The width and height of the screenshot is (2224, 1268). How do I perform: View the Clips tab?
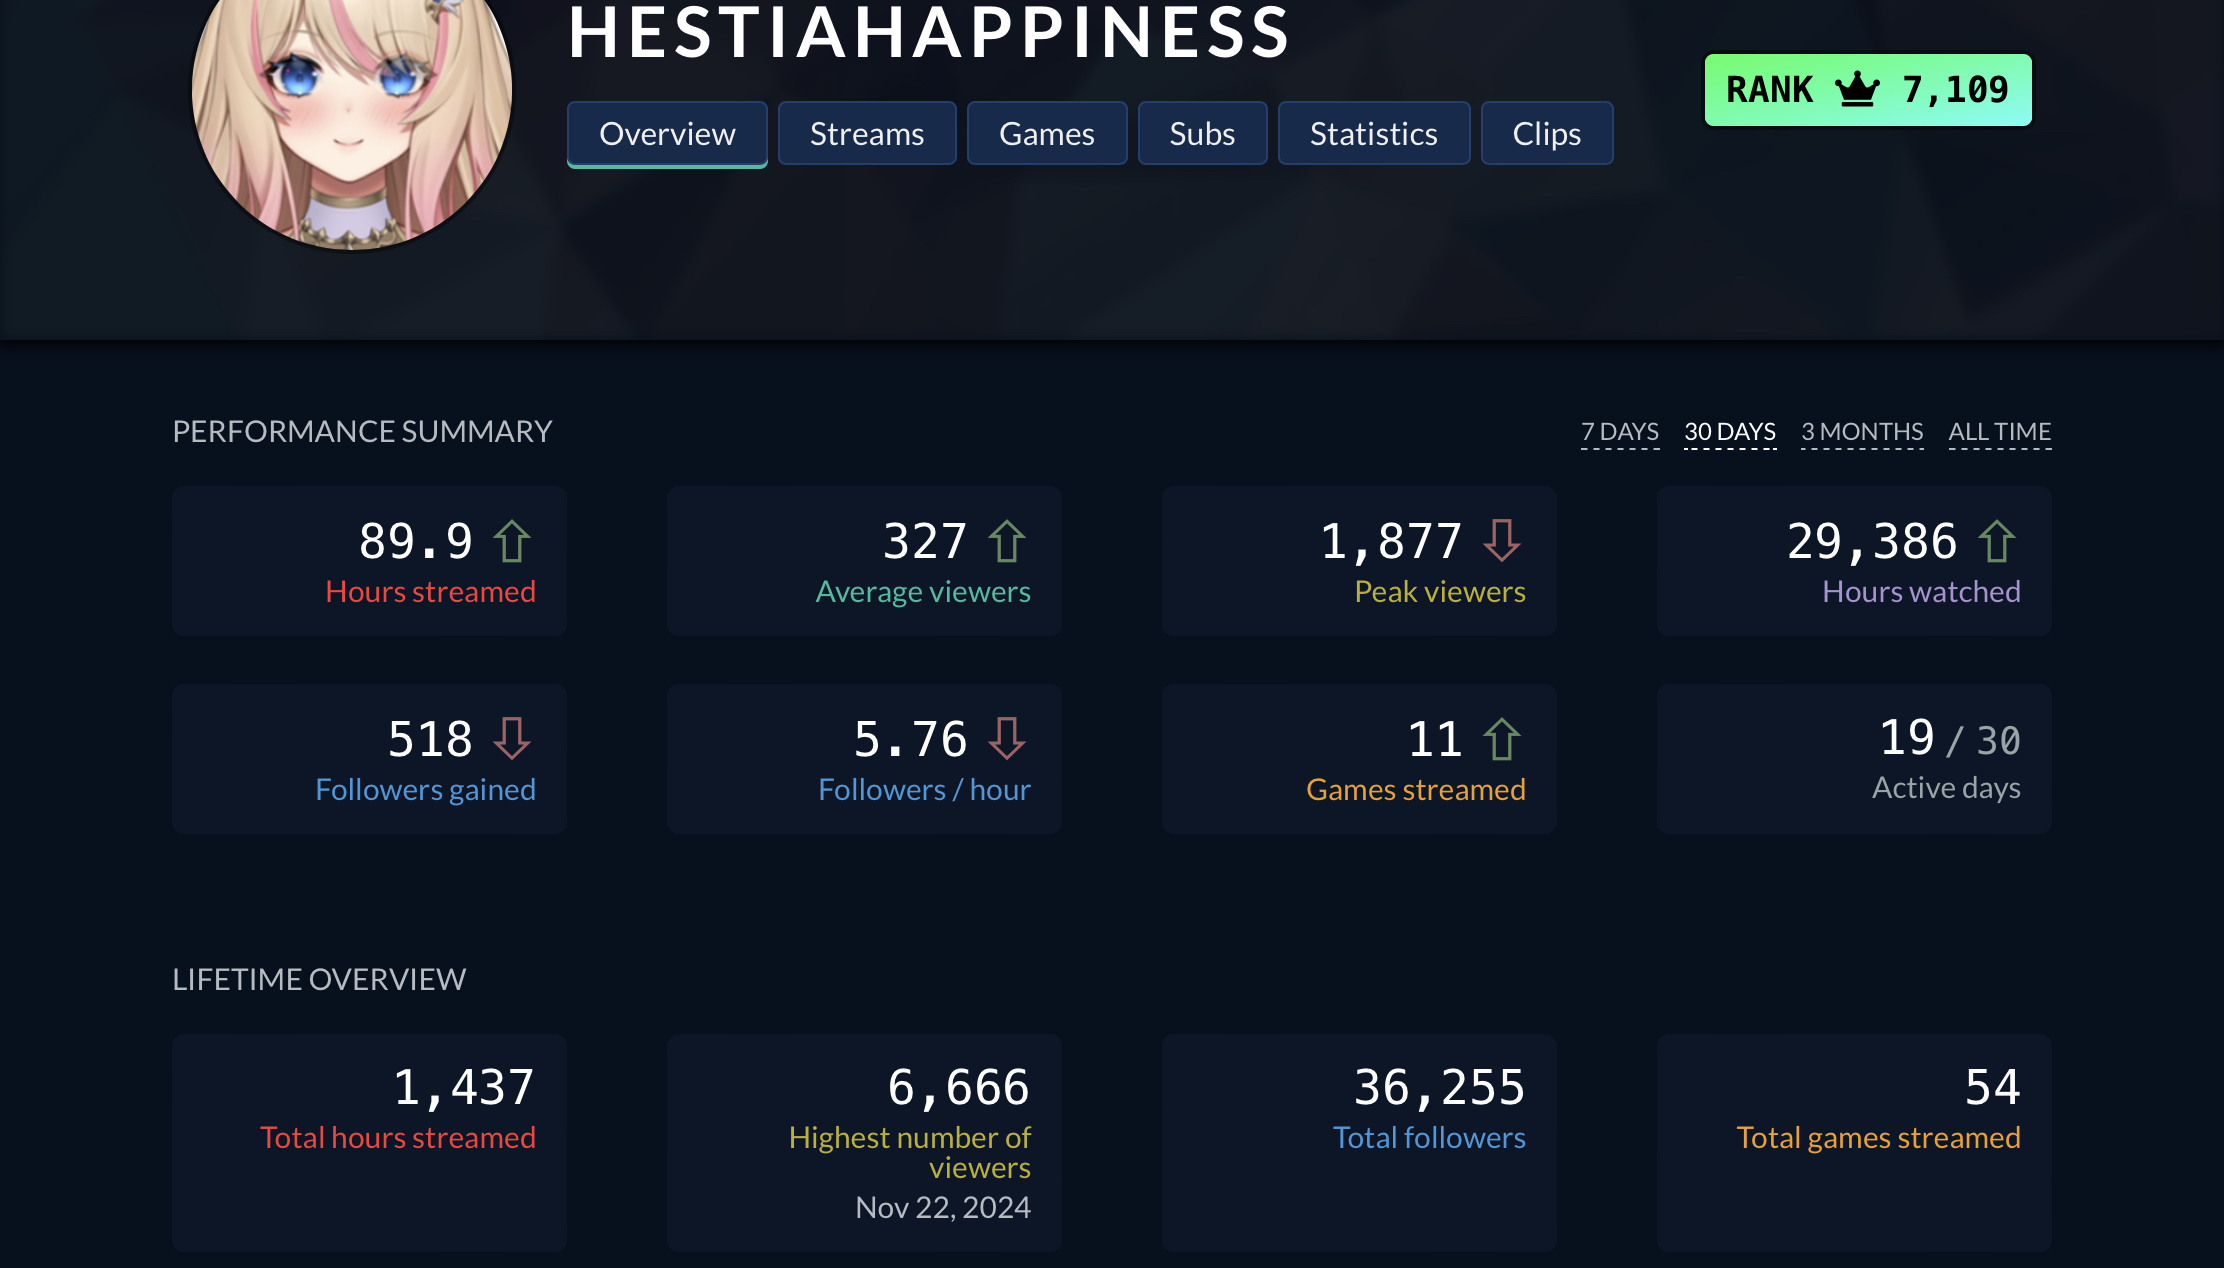tap(1546, 133)
